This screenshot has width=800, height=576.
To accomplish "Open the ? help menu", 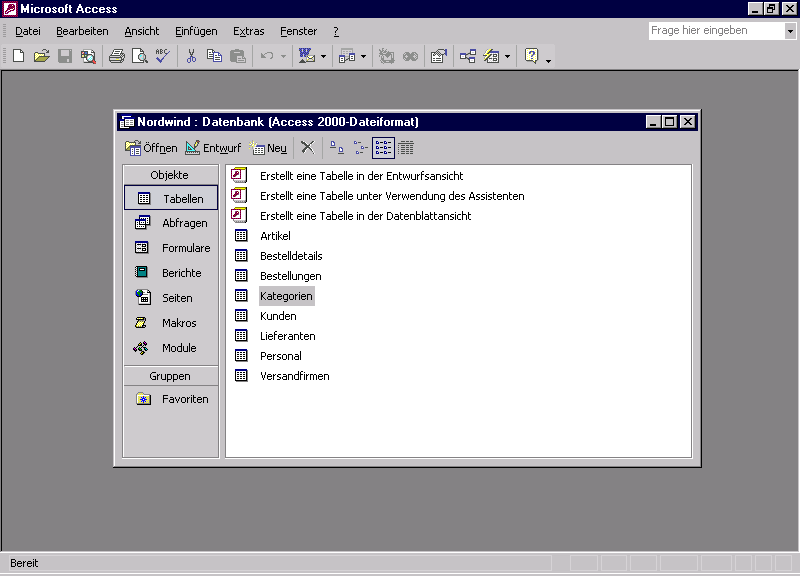I will click(336, 31).
